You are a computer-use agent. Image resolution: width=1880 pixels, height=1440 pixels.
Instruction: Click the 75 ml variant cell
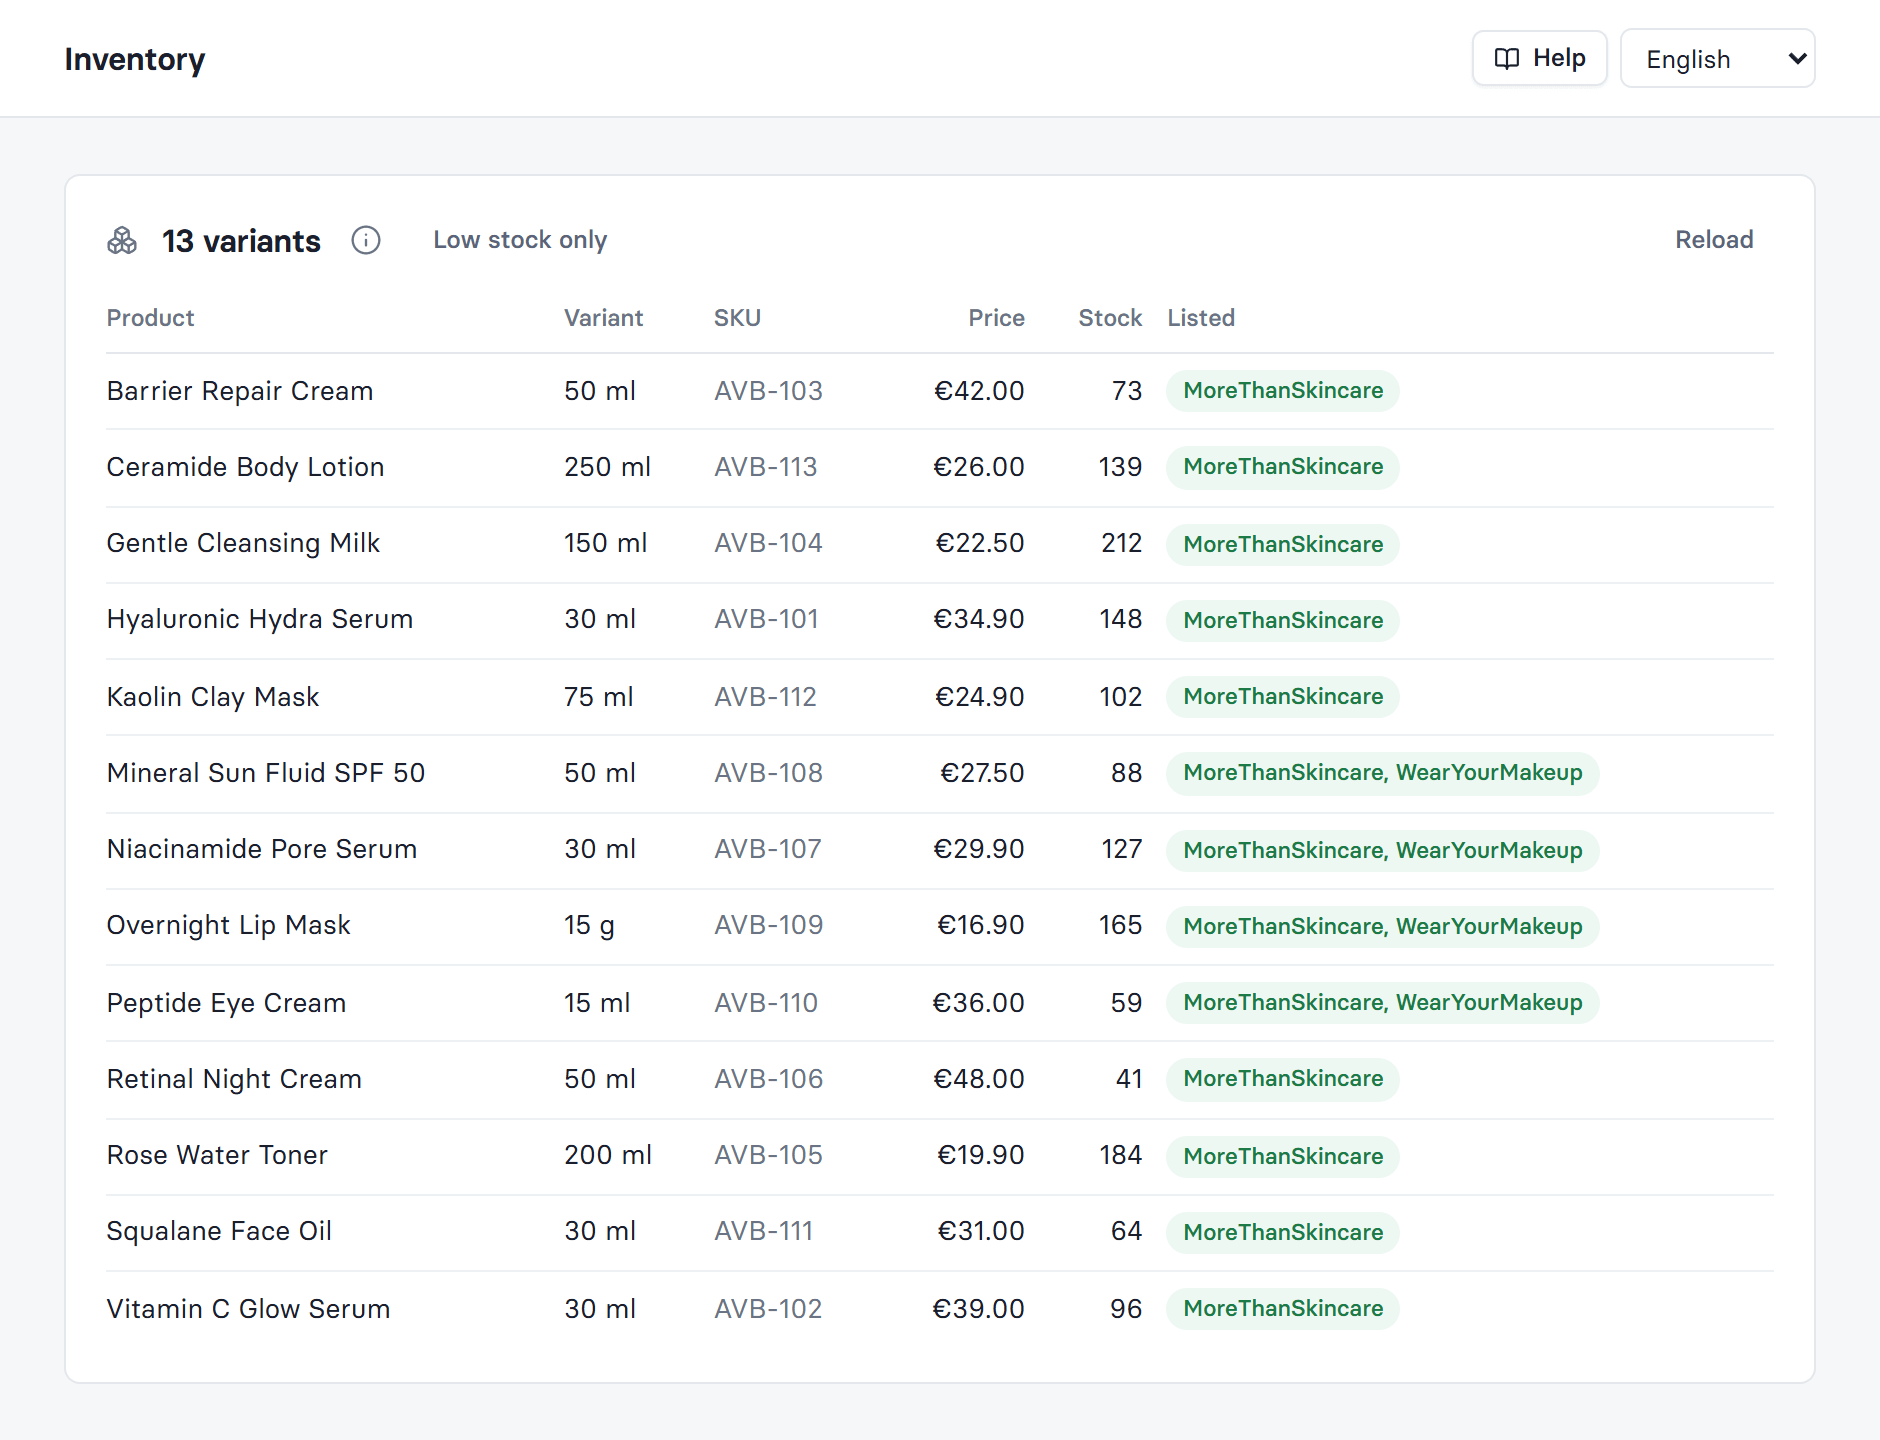(599, 697)
